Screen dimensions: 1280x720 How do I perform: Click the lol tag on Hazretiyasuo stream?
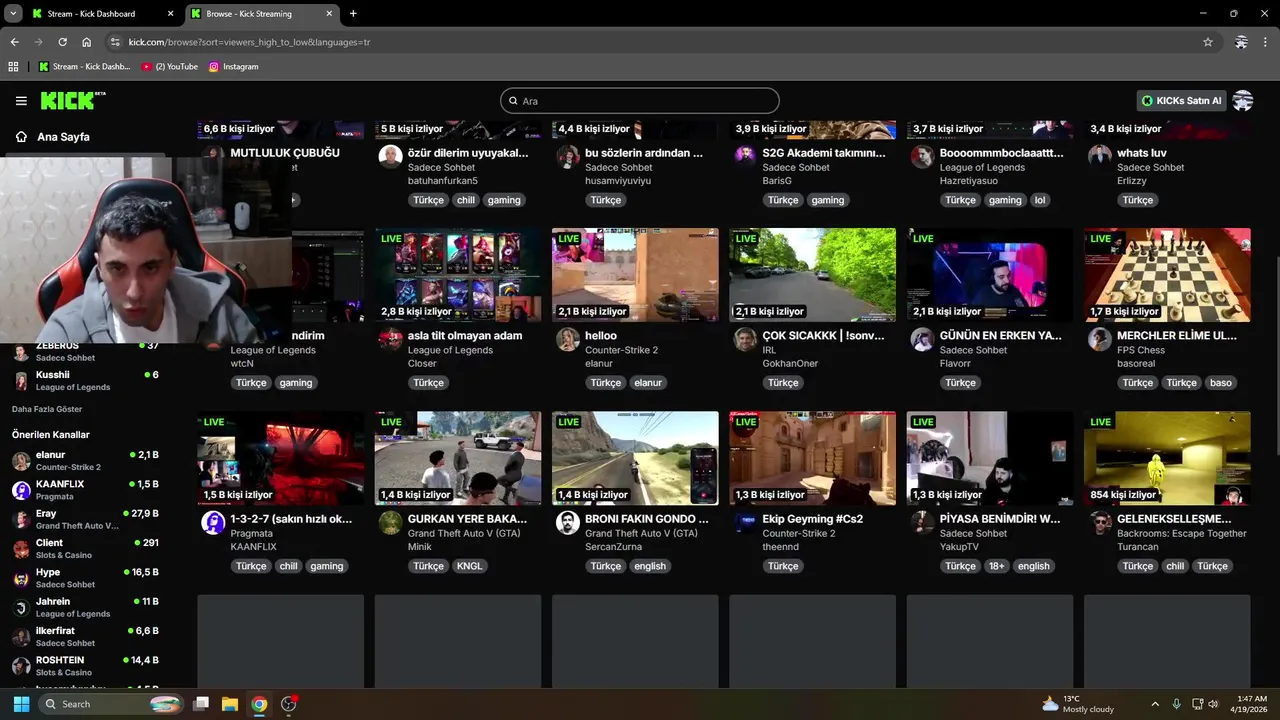[1040, 200]
